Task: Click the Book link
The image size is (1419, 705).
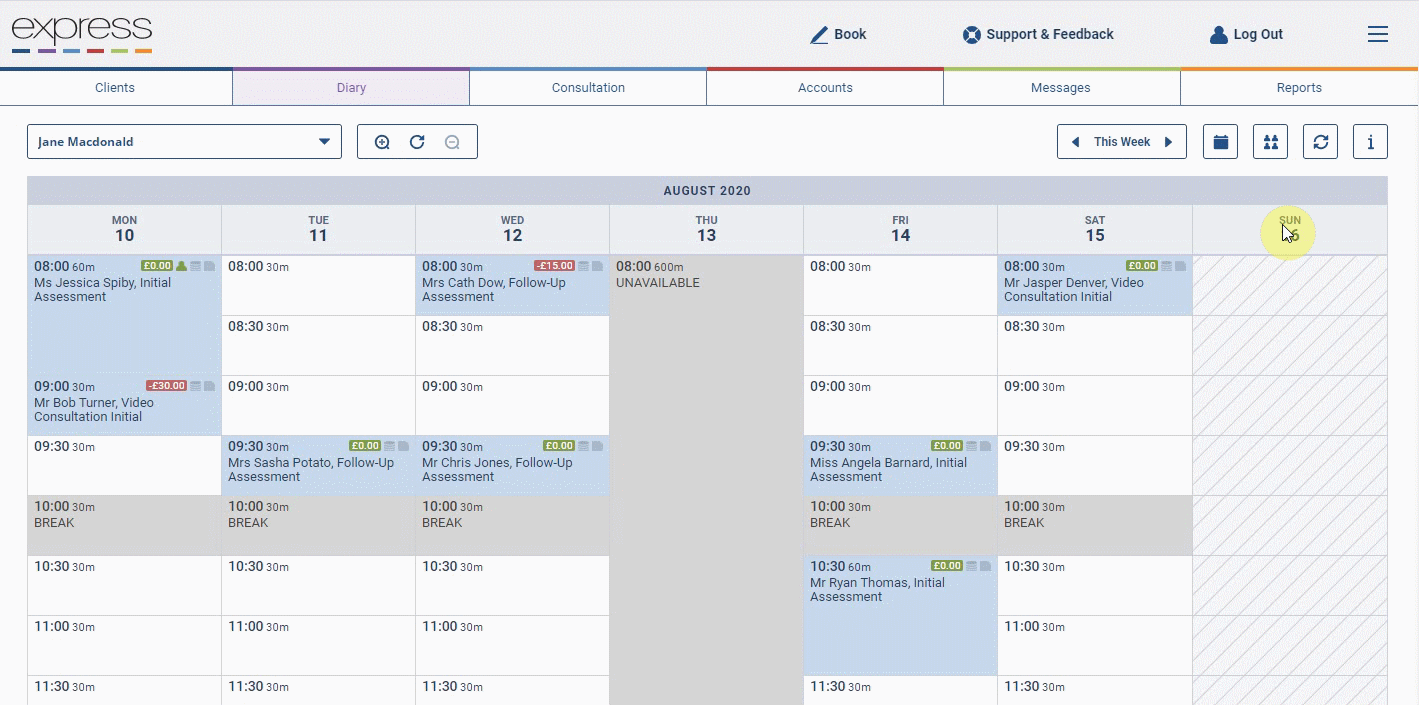Action: point(838,34)
